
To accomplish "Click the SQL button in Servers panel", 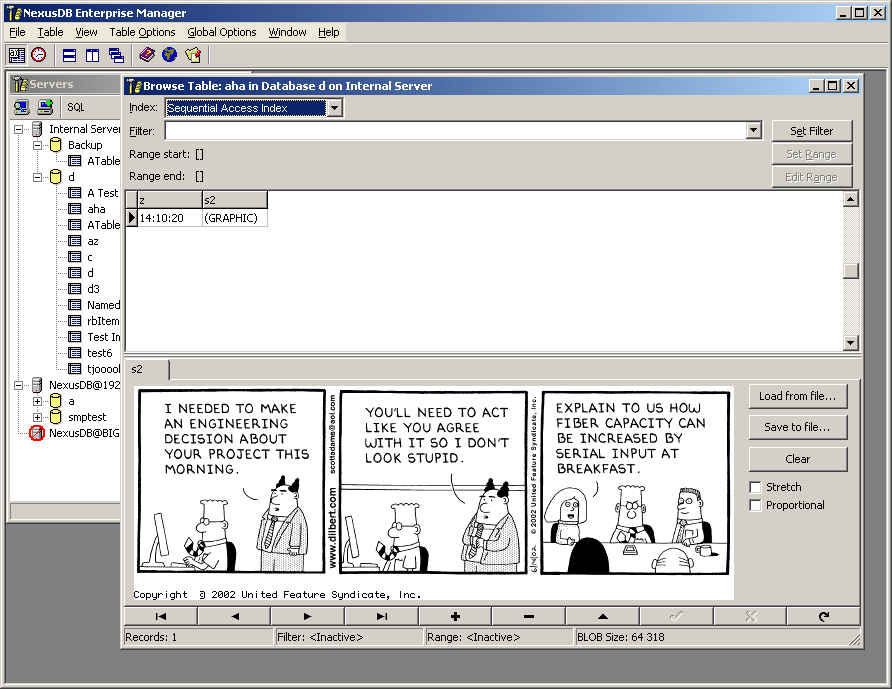I will click(x=75, y=107).
